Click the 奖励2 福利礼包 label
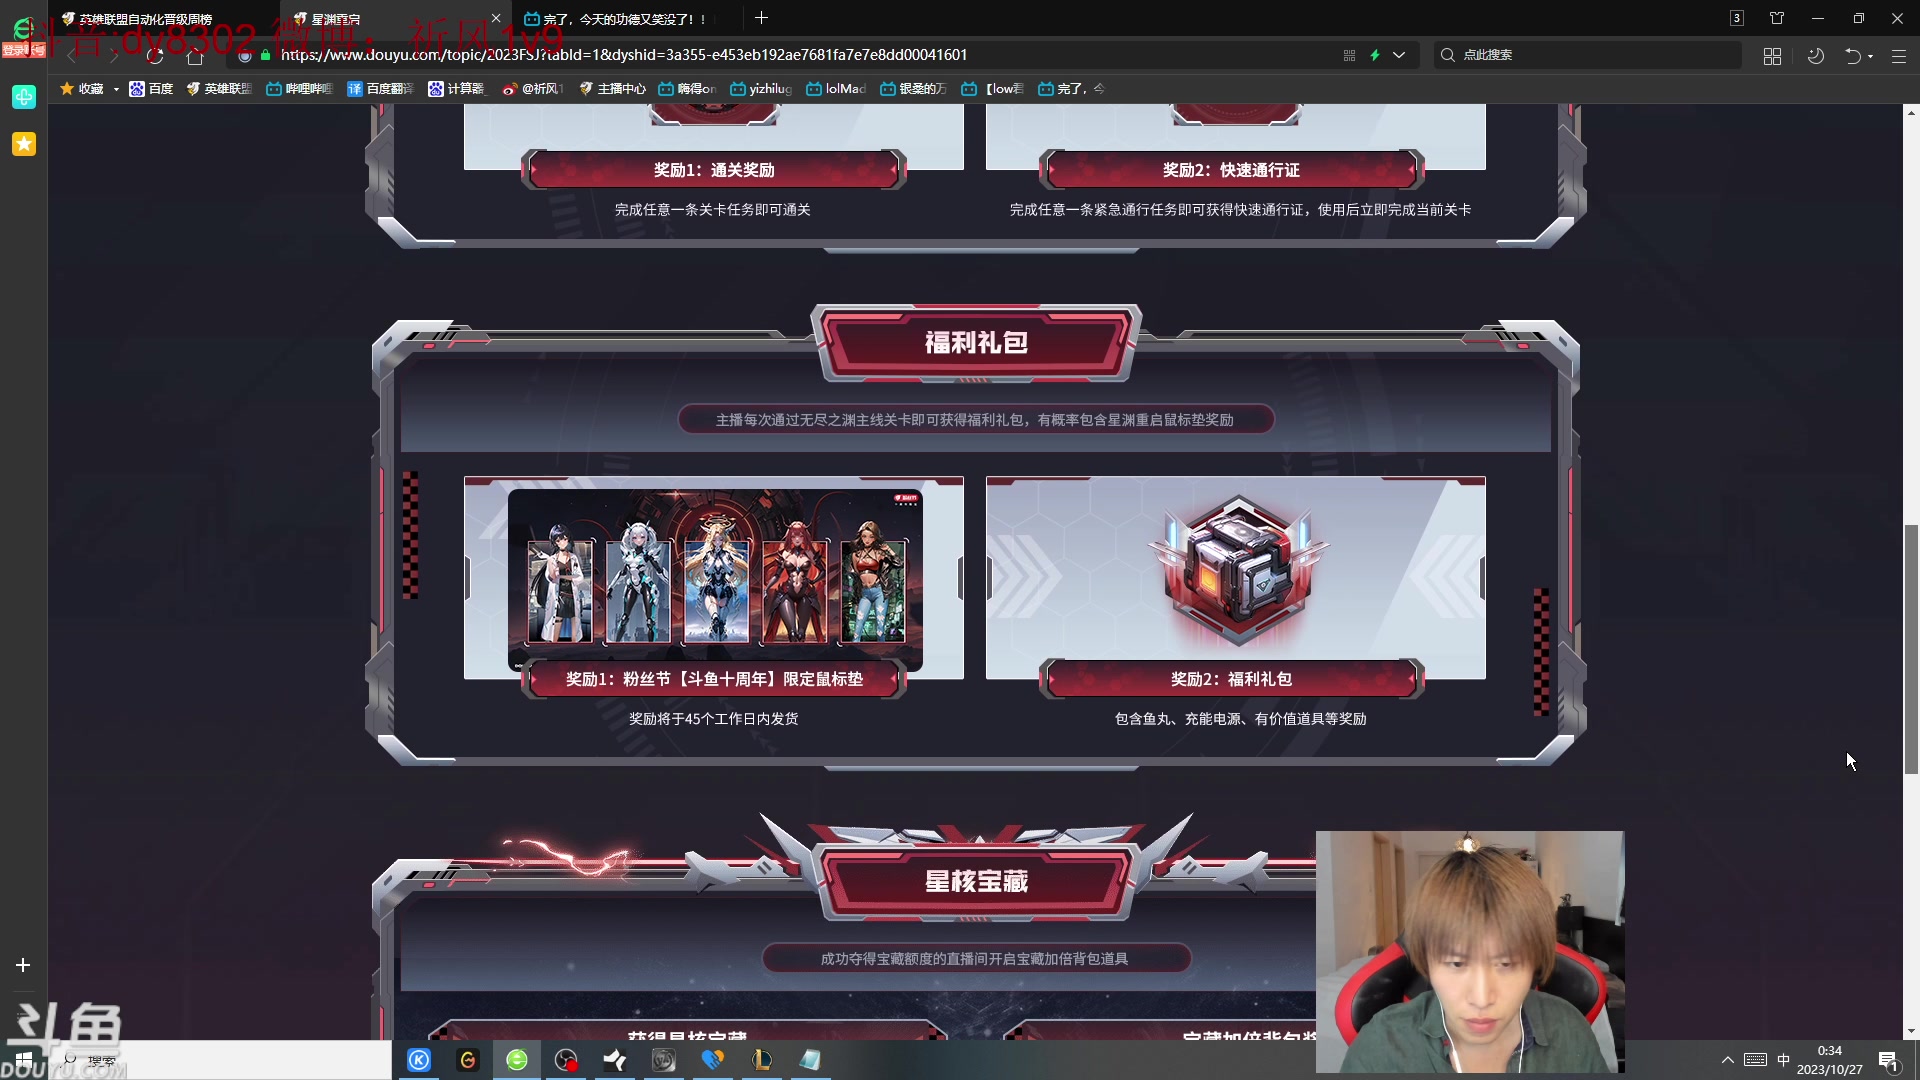The width and height of the screenshot is (1920, 1080). [1231, 679]
